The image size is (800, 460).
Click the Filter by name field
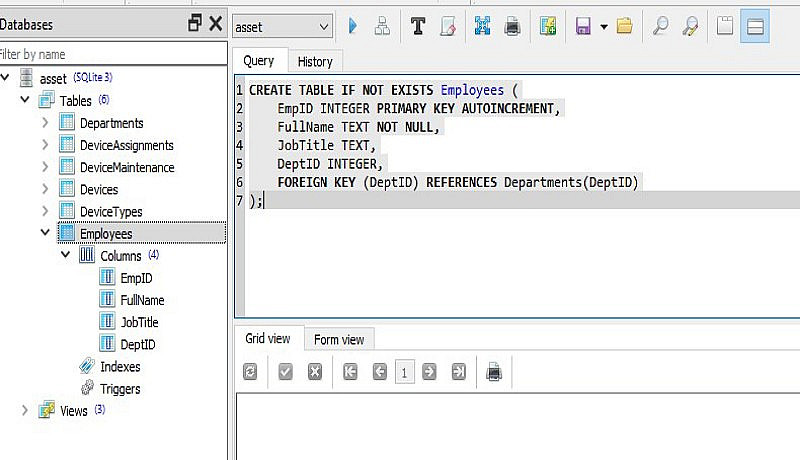[113, 54]
